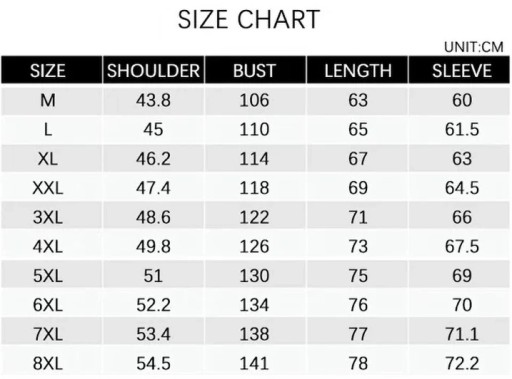Select the XL size row label

coord(48,159)
